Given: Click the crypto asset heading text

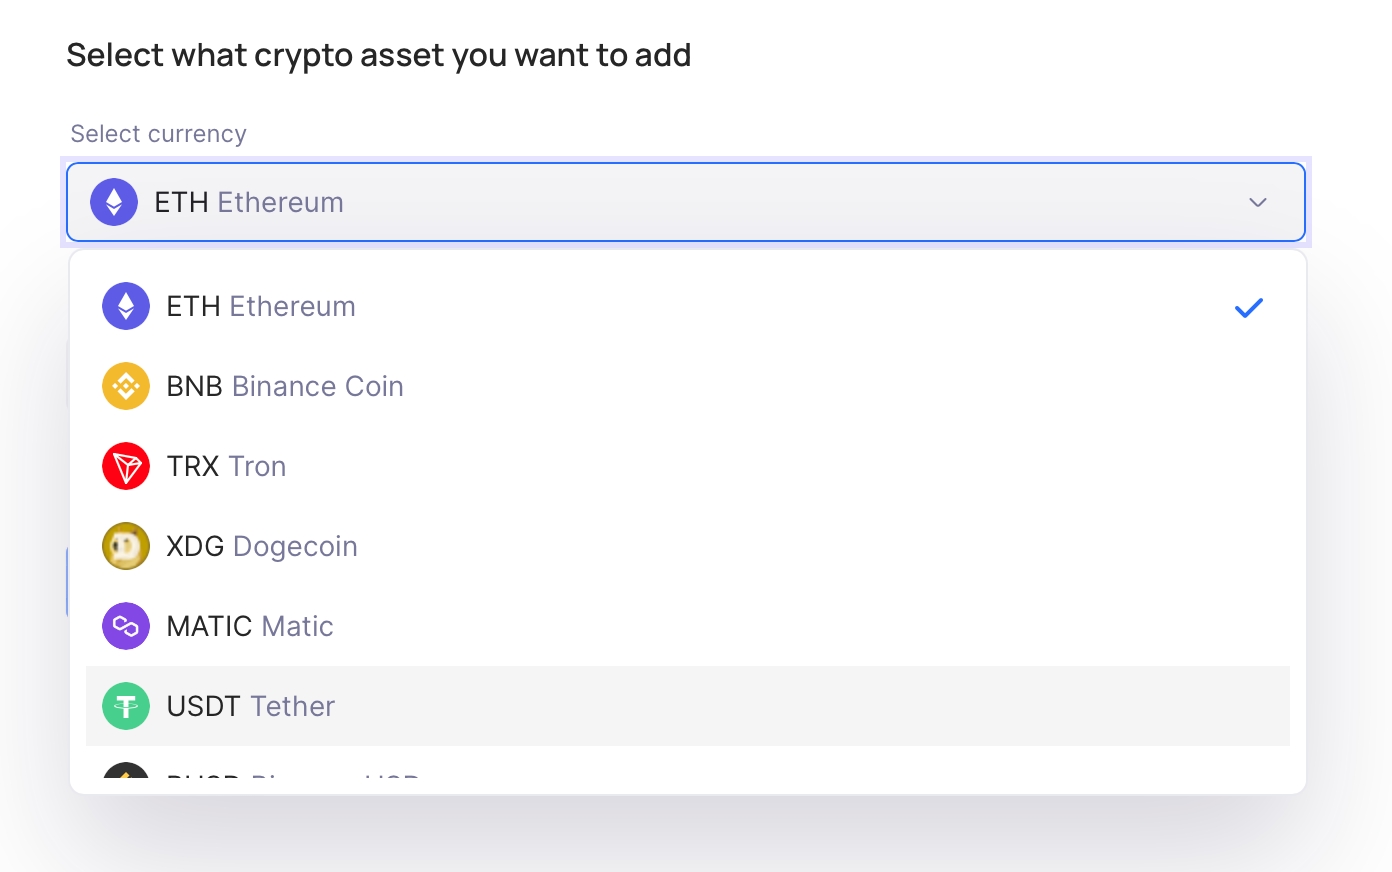Looking at the screenshot, I should 379,55.
